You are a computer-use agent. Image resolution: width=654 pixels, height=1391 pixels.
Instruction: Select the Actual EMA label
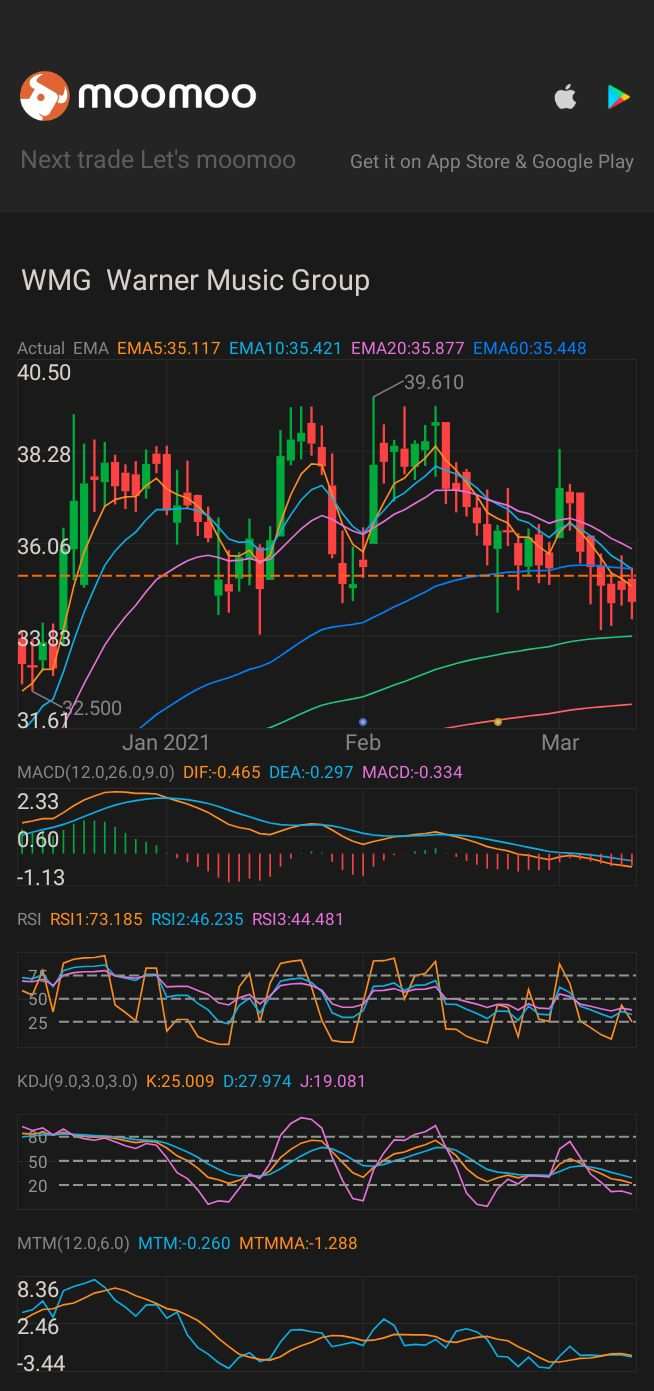pyautogui.click(x=63, y=348)
